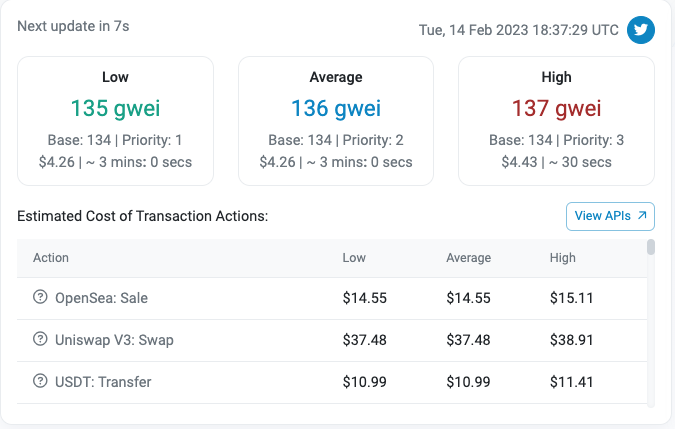Click help icon beside USDT: Transfer
Image resolution: width=675 pixels, height=429 pixels.
(40, 381)
